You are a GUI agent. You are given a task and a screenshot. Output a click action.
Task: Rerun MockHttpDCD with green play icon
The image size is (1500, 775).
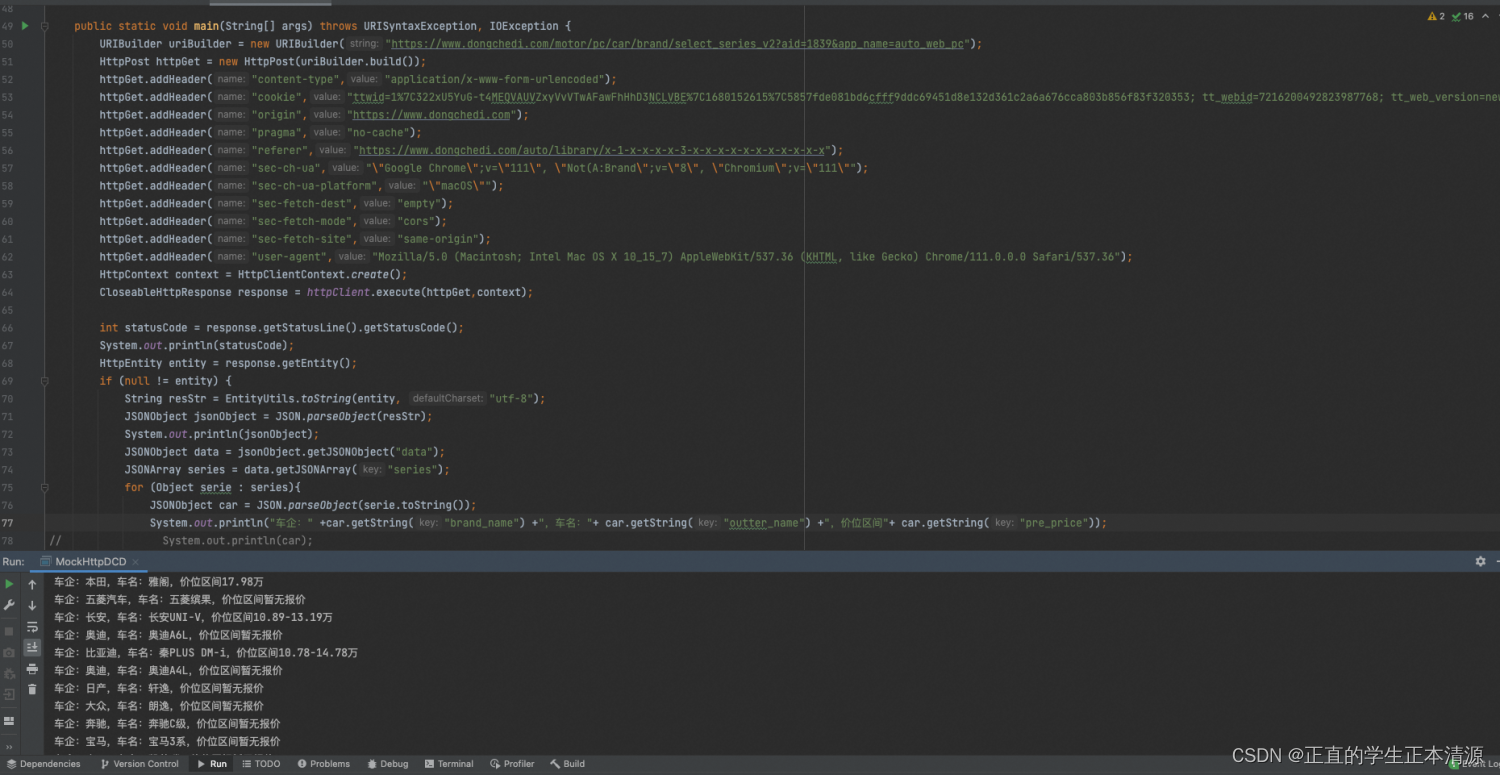9,584
